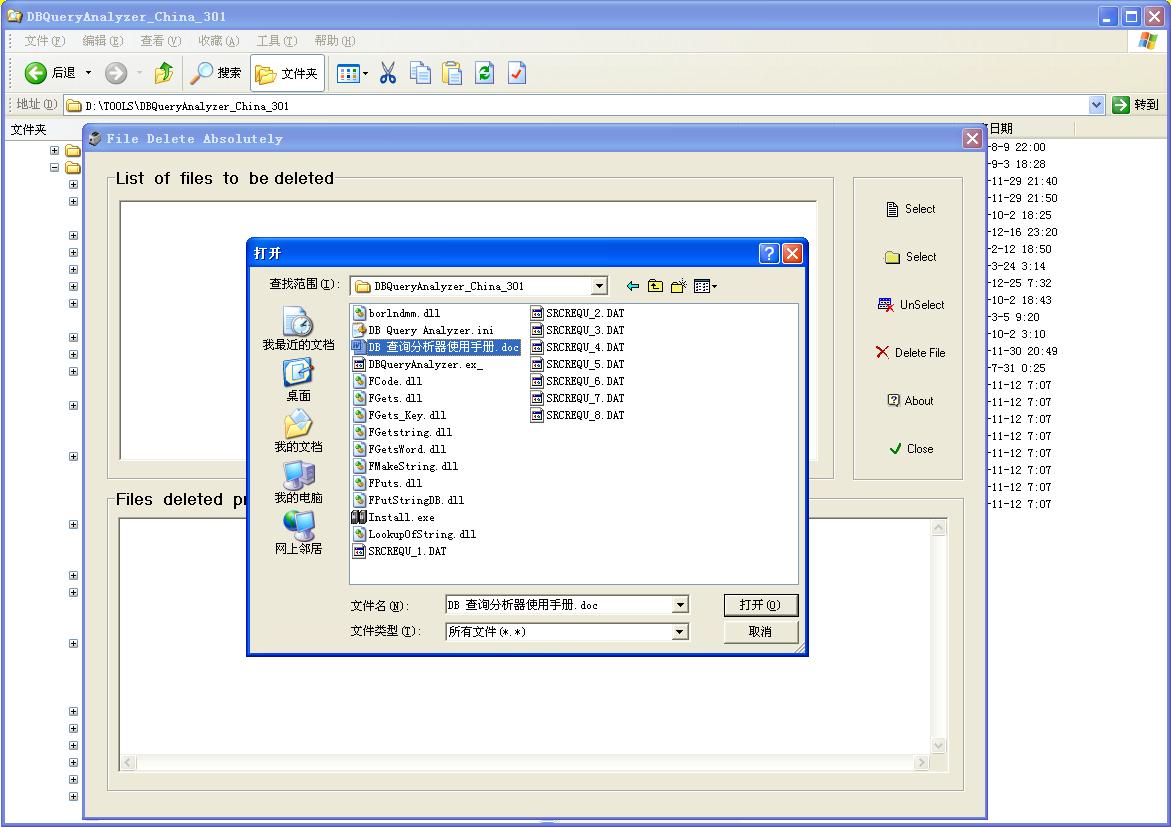Open the address bar dropdown arrow

coord(1096,105)
